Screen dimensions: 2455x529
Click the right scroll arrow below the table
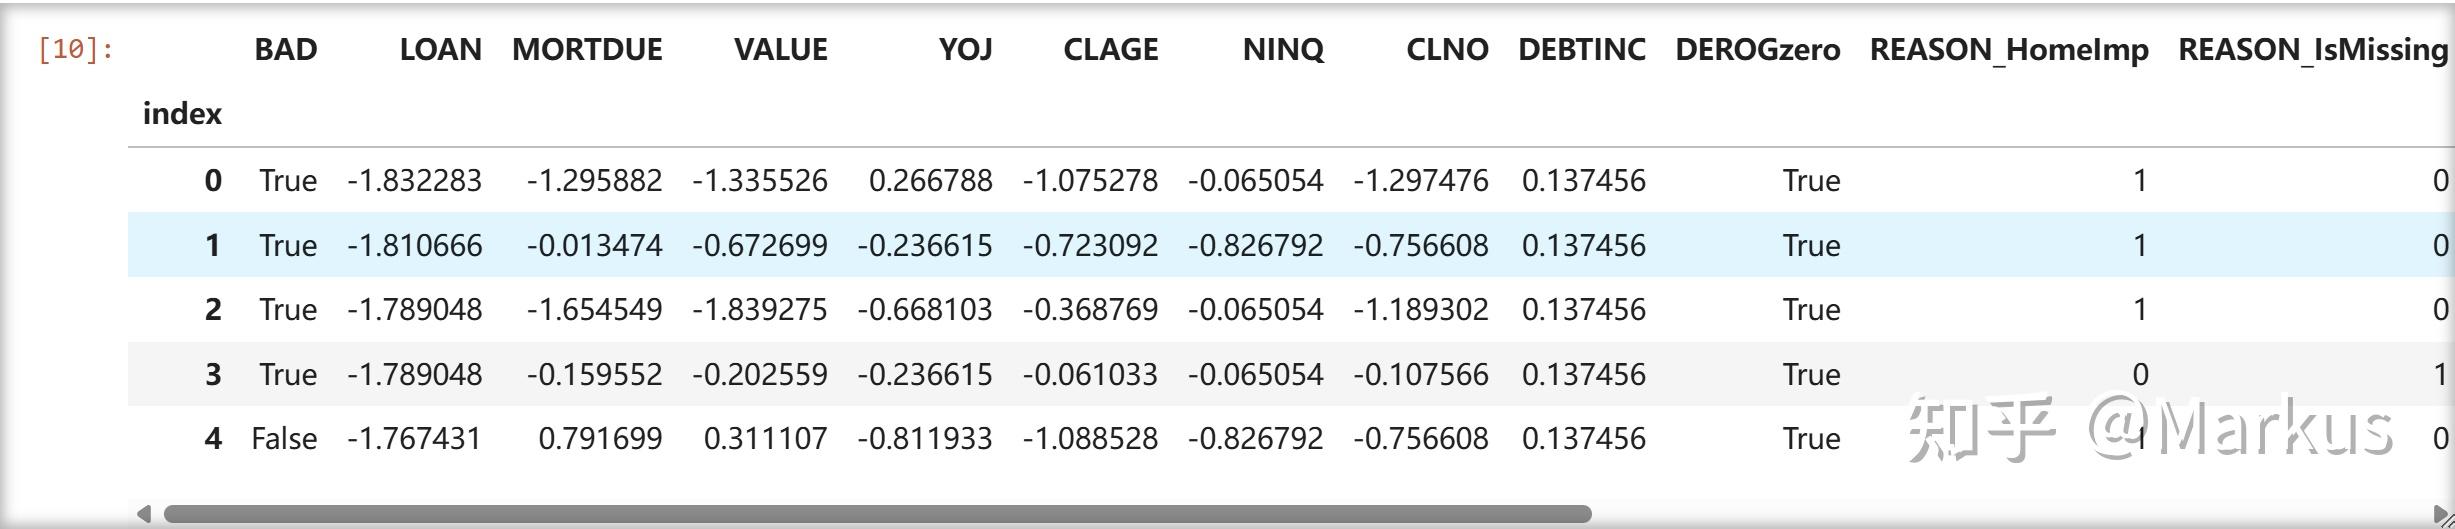2443,514
